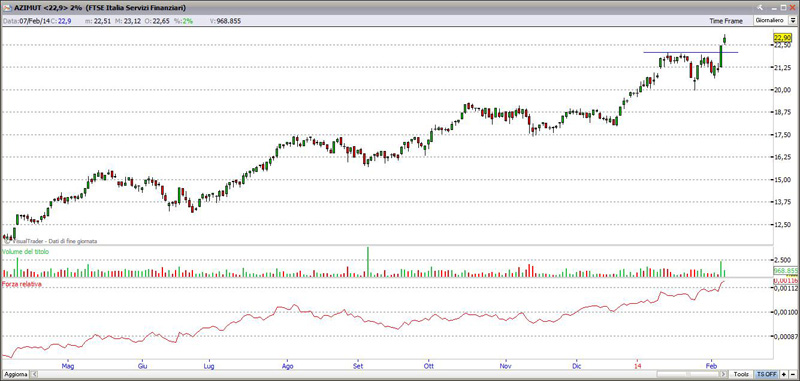
Task: Click the pin icon in title bar
Action: [760, 7]
